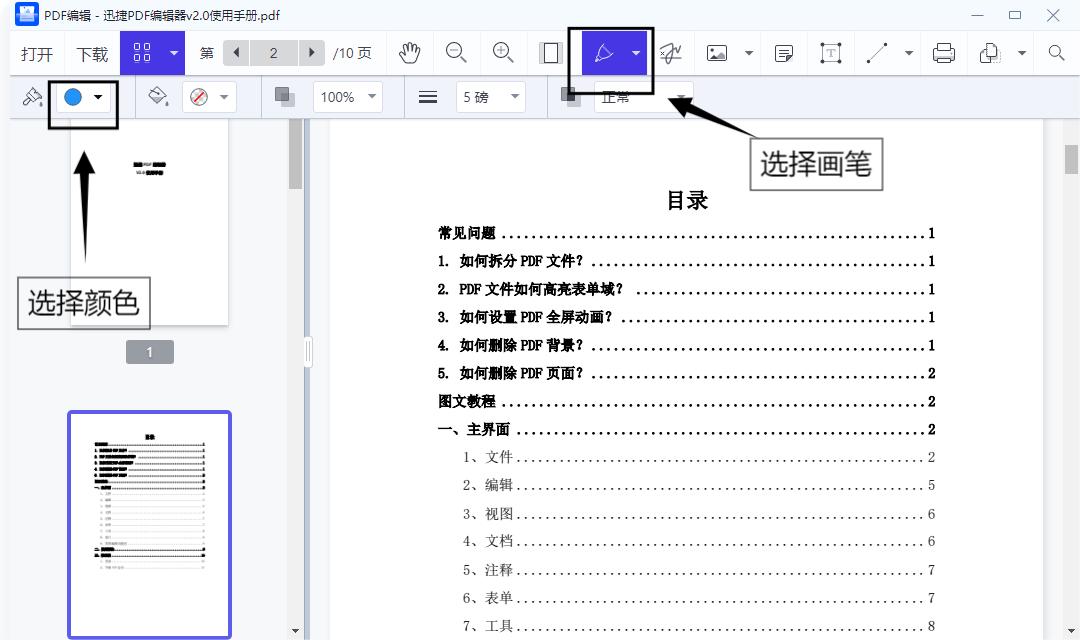
Task: Toggle single page view mode
Action: coord(550,52)
